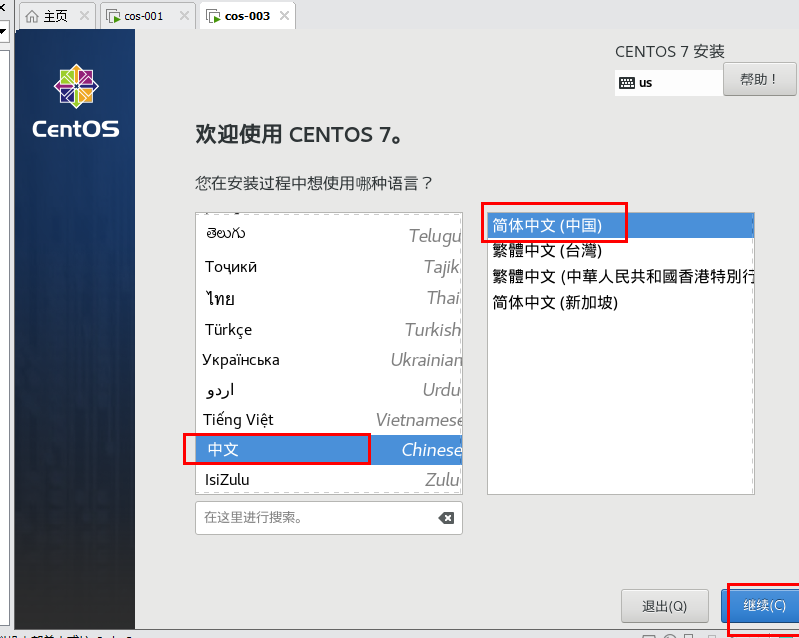Image resolution: width=799 pixels, height=638 pixels.
Task: Click the VM icon on cos-001 tab
Action: coord(113,16)
